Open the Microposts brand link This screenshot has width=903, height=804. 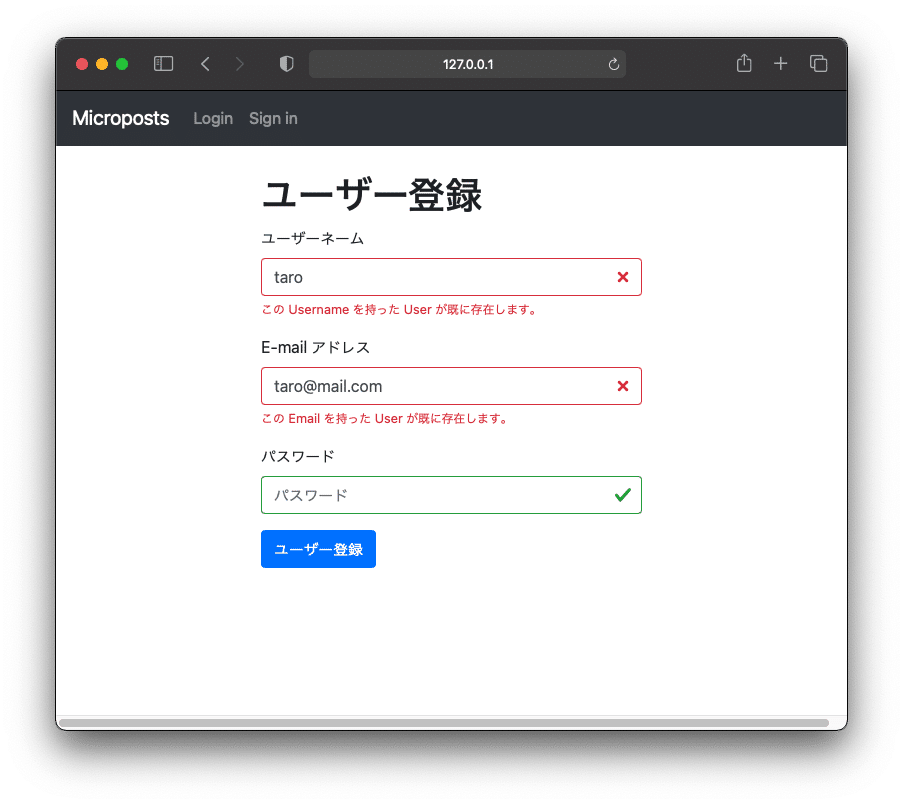[120, 118]
